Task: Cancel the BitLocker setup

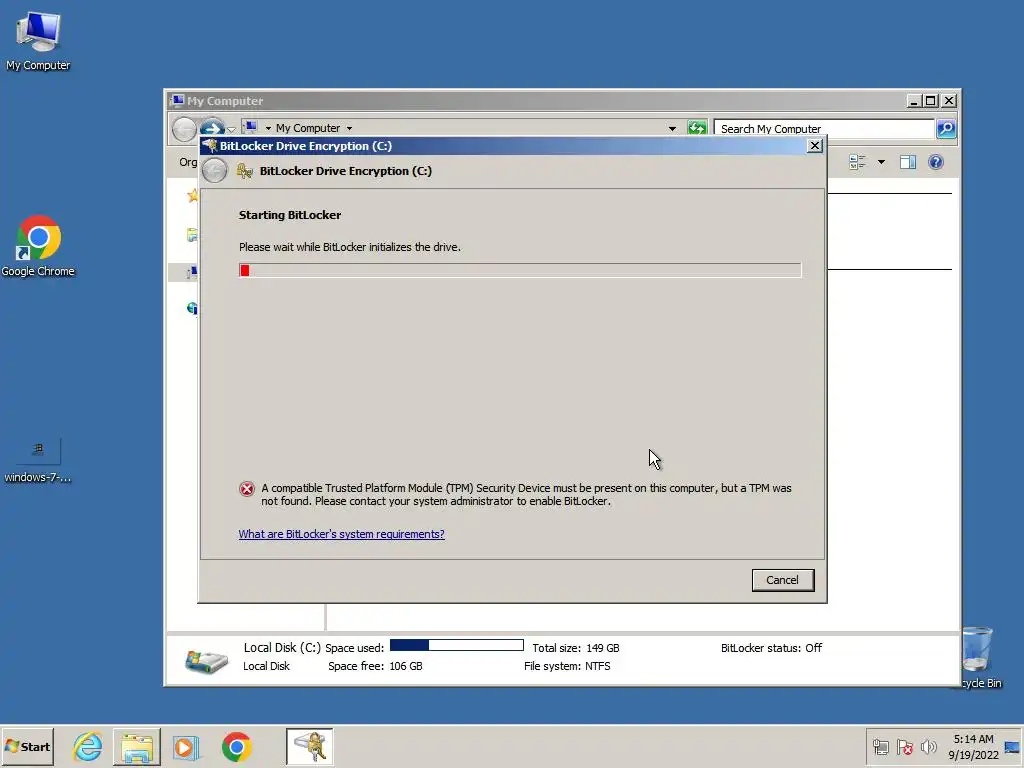Action: pyautogui.click(x=782, y=580)
